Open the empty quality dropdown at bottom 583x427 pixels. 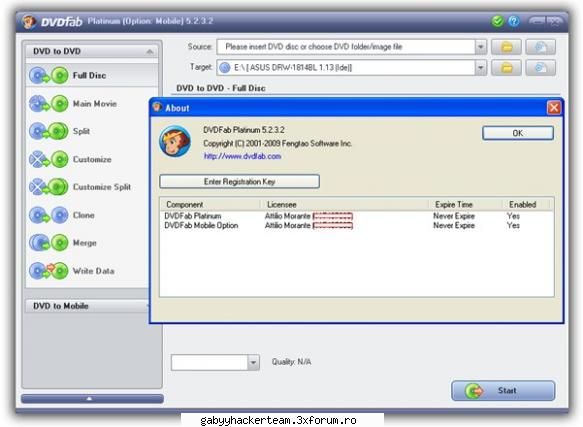point(215,362)
